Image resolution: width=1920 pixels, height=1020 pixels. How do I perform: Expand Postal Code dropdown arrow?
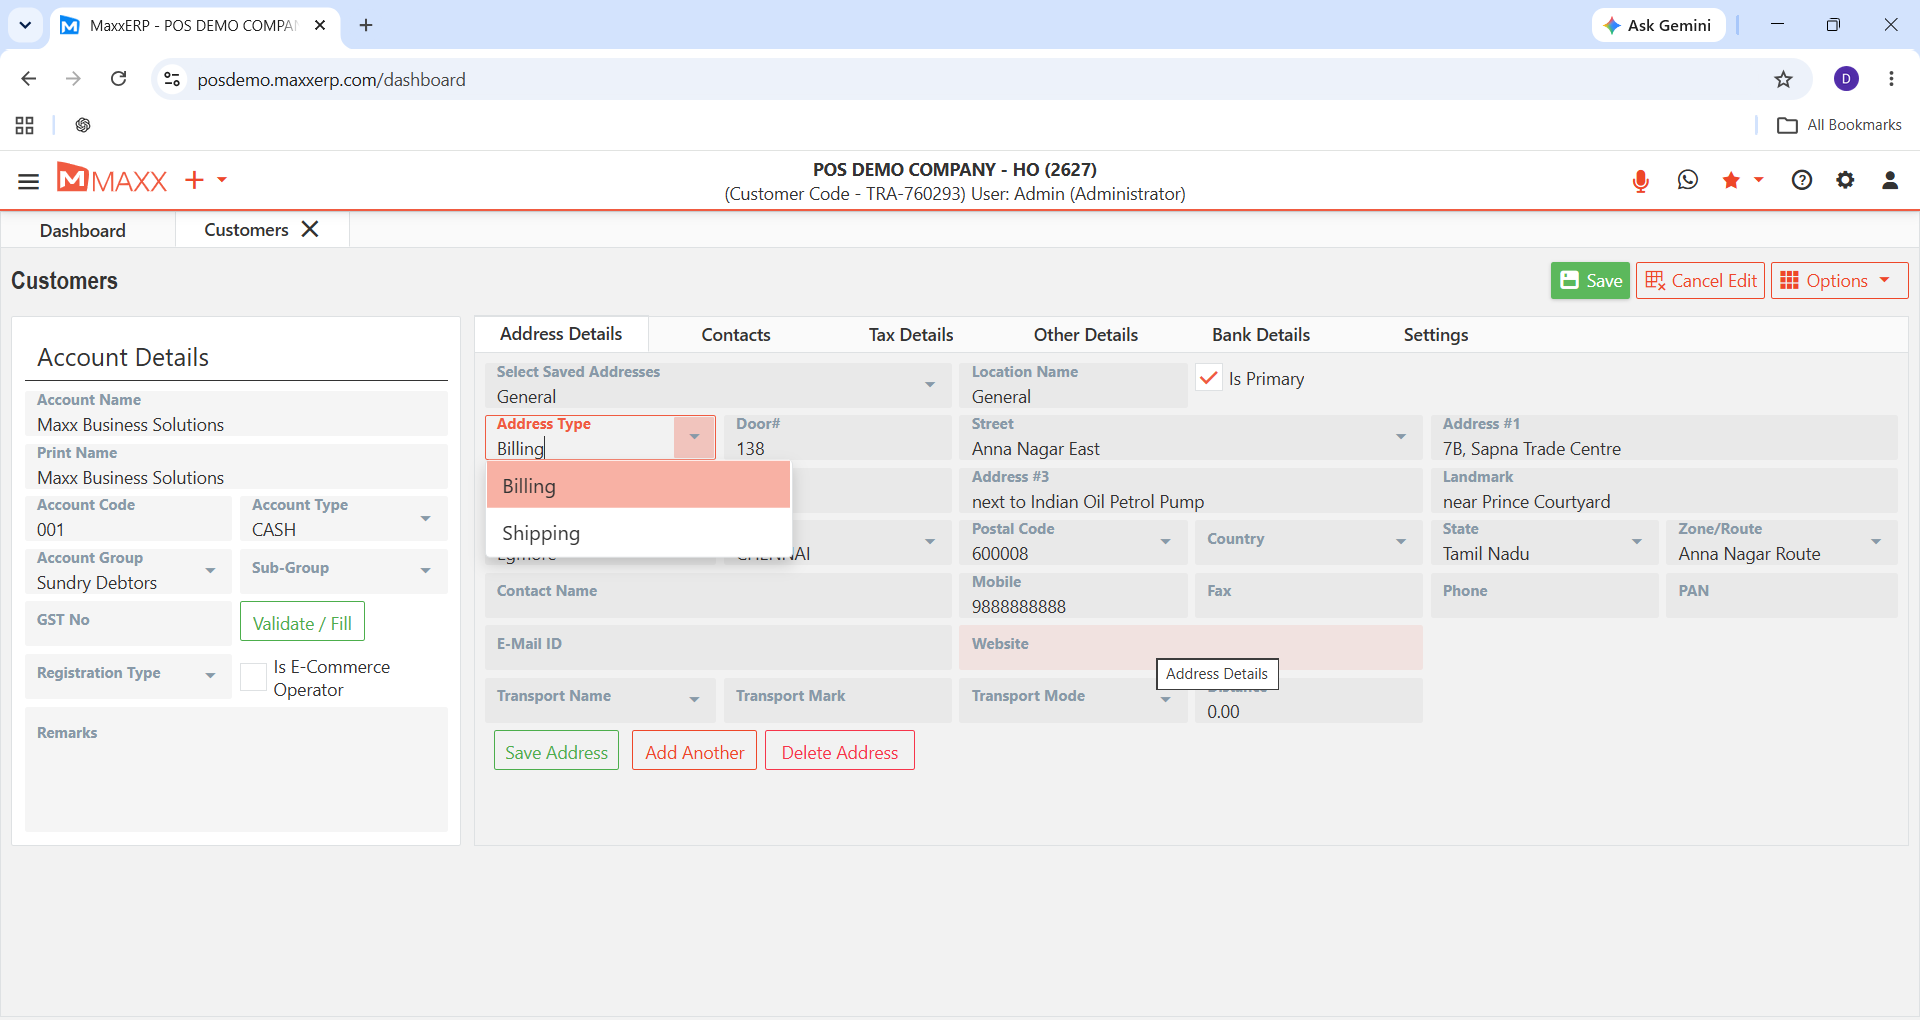point(1165,542)
